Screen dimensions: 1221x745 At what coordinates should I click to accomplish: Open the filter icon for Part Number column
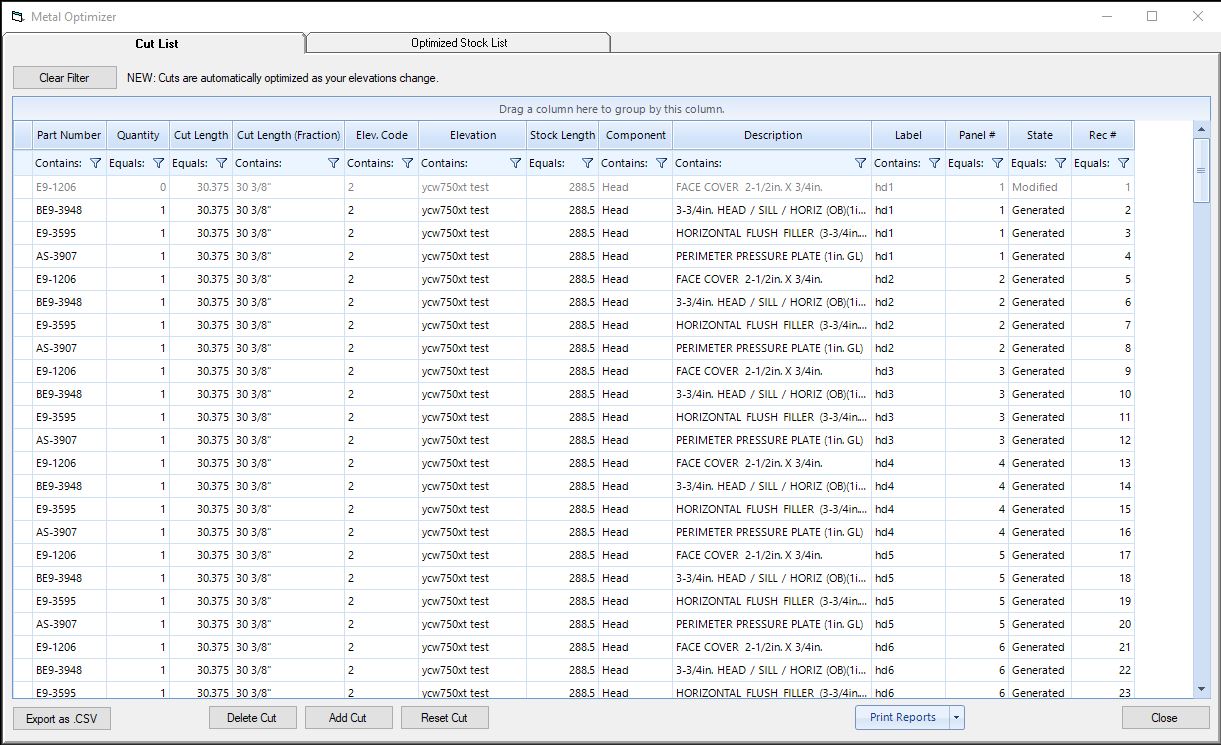click(96, 163)
